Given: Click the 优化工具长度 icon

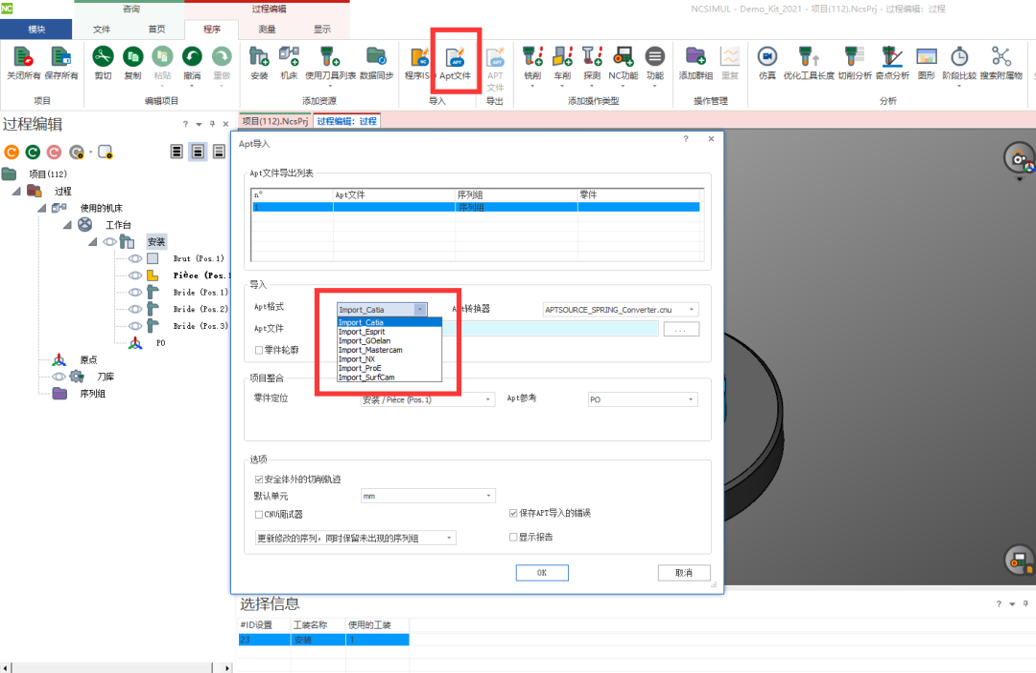Looking at the screenshot, I should [808, 57].
